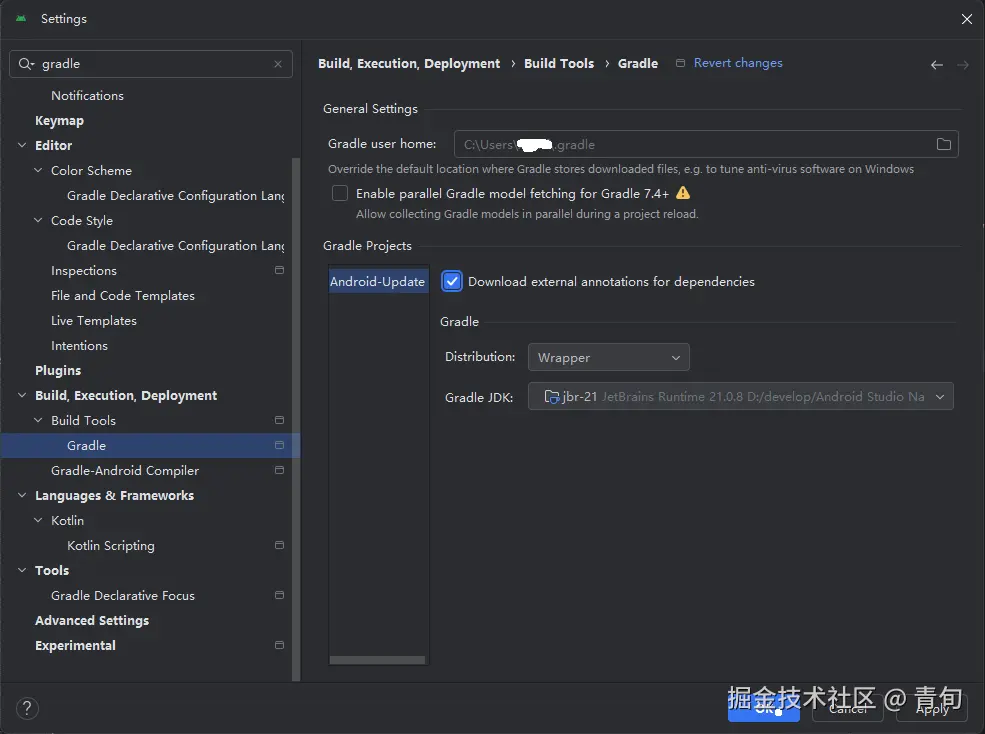Close the Settings dialog

(967, 19)
